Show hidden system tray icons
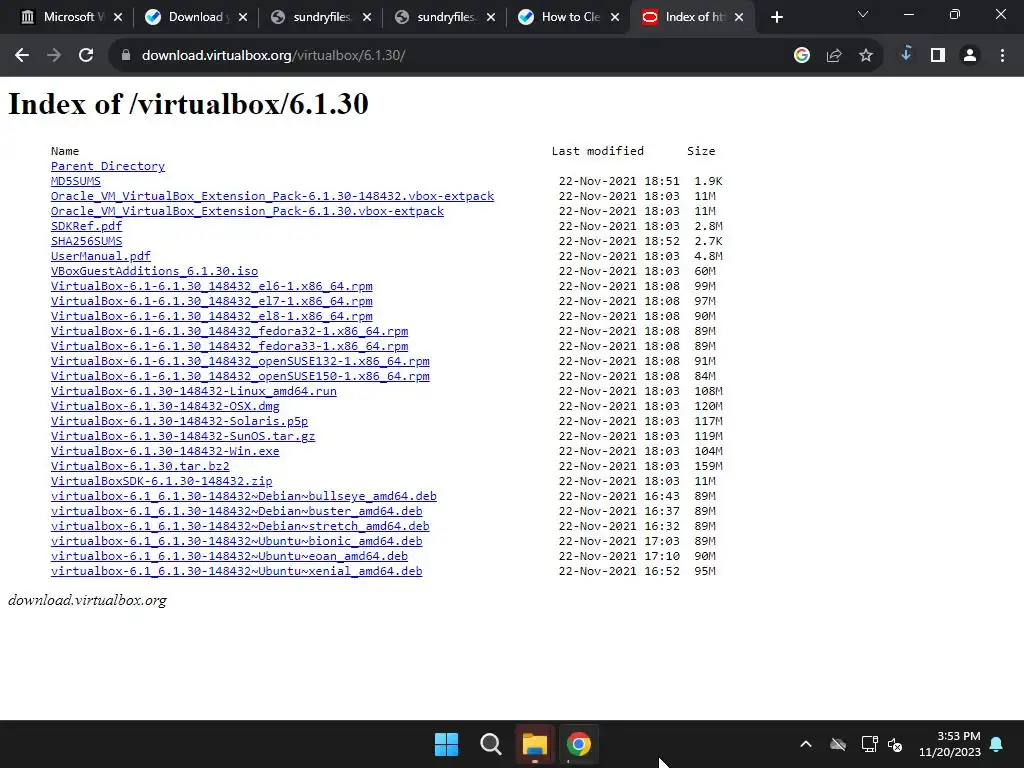This screenshot has height=768, width=1024. tap(806, 744)
